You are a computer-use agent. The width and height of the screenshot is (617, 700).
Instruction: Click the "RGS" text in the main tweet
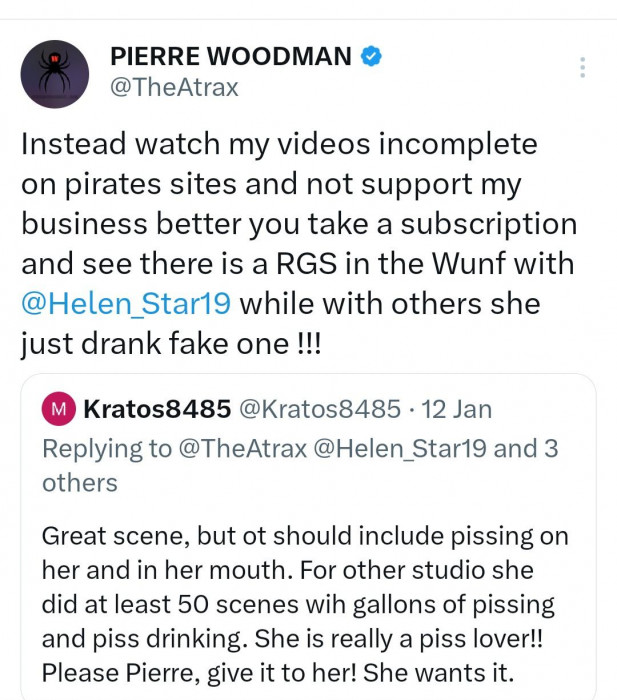(x=298, y=263)
